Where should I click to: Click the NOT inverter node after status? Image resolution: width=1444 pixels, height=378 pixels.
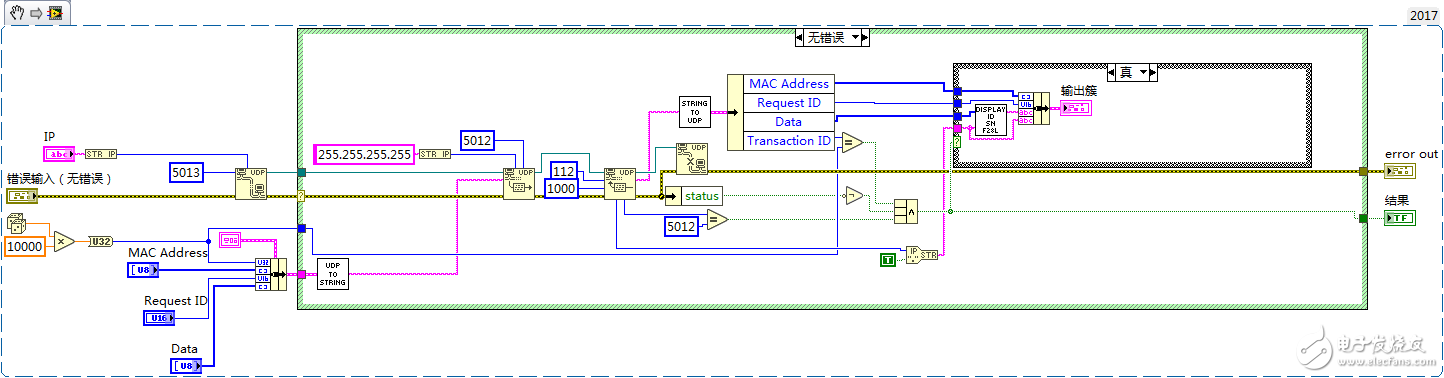tap(854, 195)
